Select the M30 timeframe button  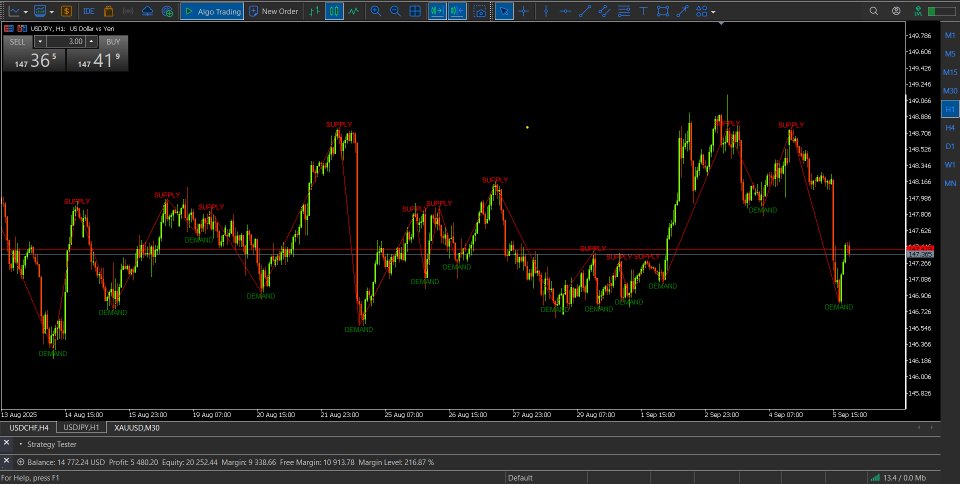click(950, 91)
